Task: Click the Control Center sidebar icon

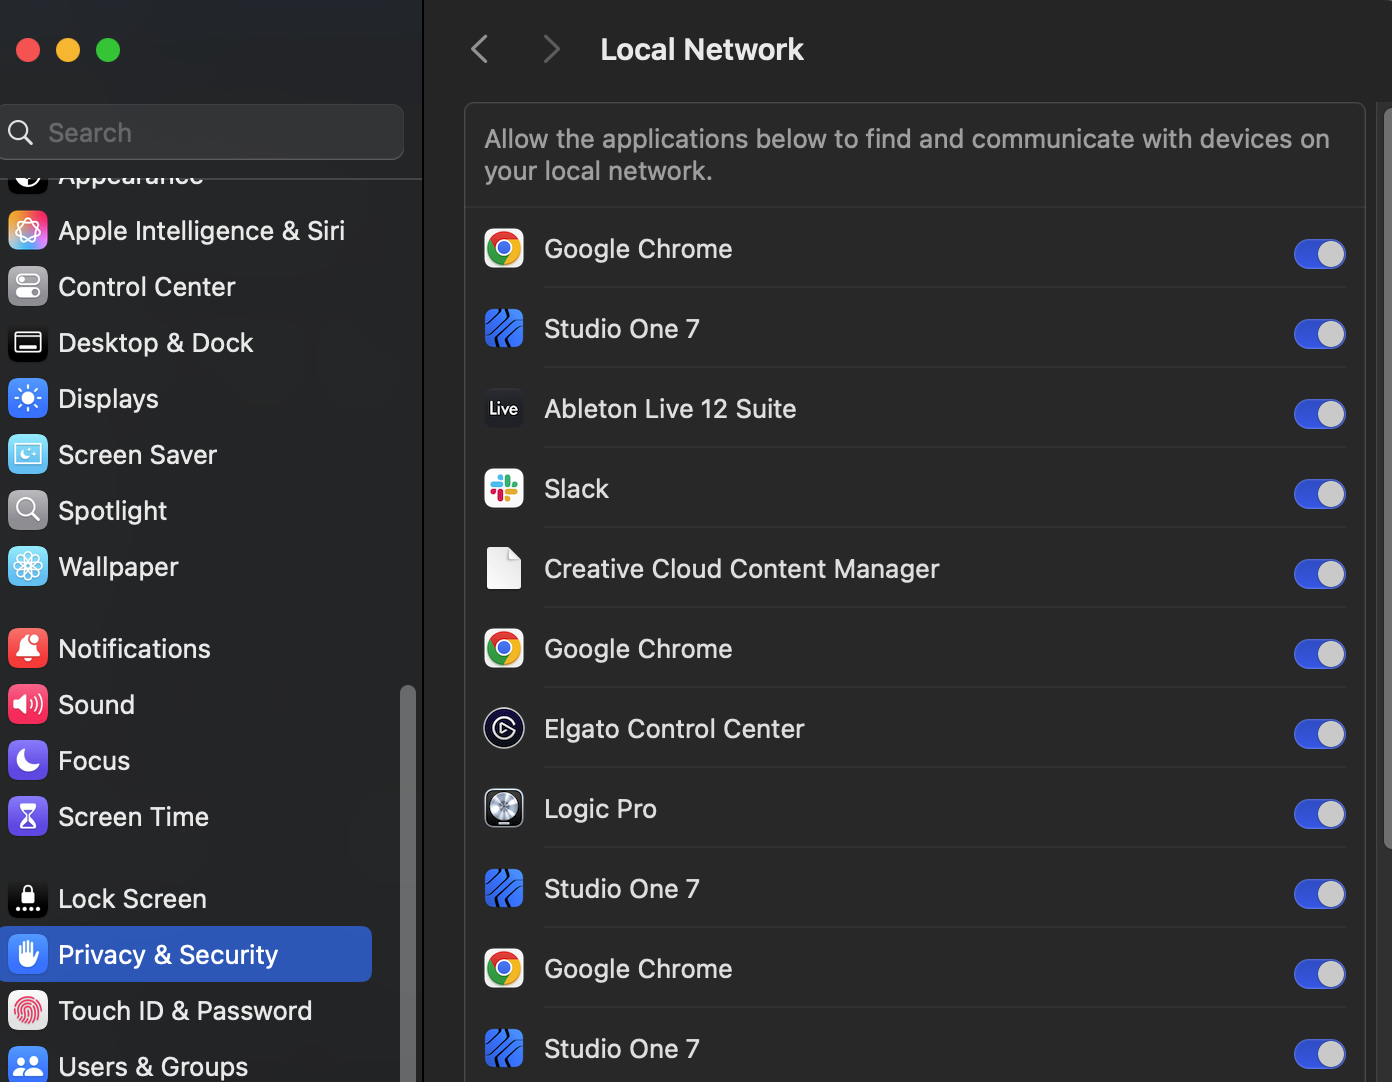Action: (x=28, y=287)
